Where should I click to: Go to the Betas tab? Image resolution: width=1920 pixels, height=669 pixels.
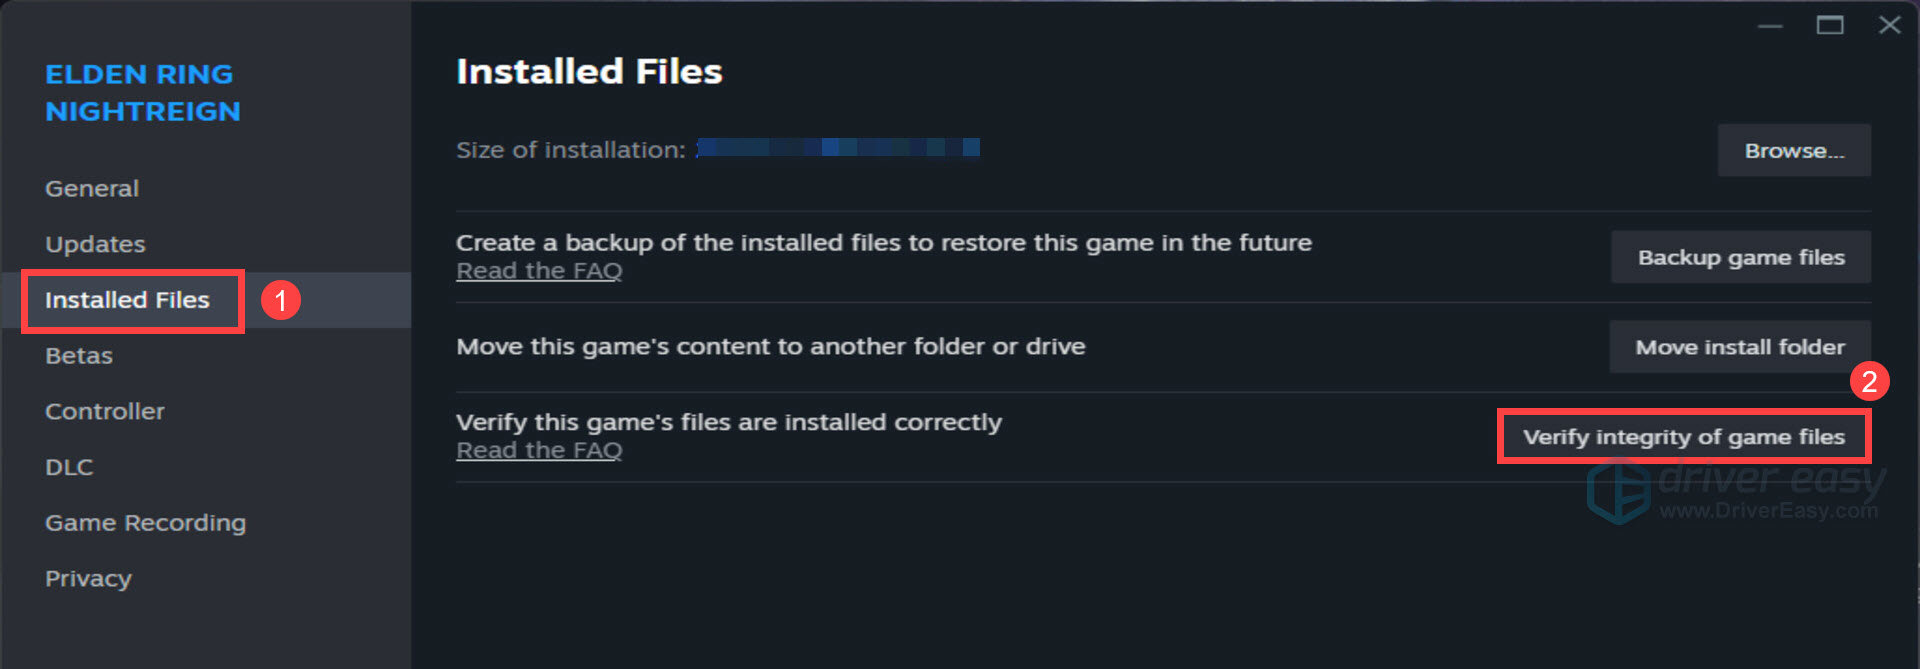pos(79,356)
